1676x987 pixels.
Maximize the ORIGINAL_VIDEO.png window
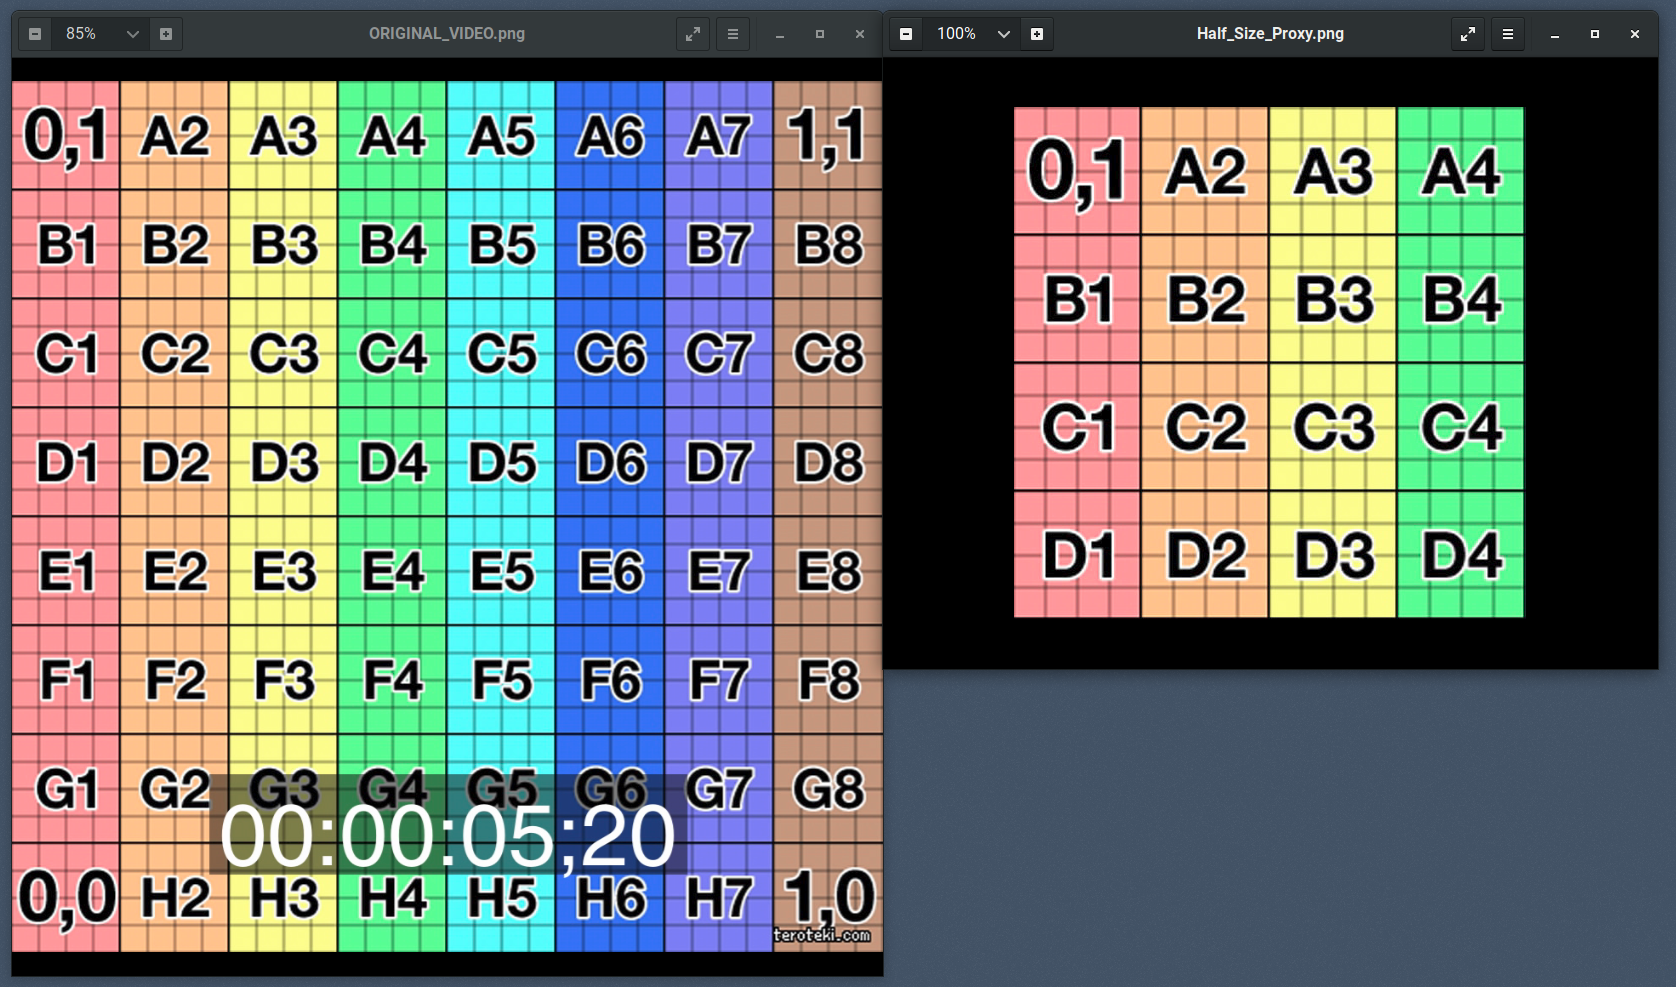click(820, 34)
